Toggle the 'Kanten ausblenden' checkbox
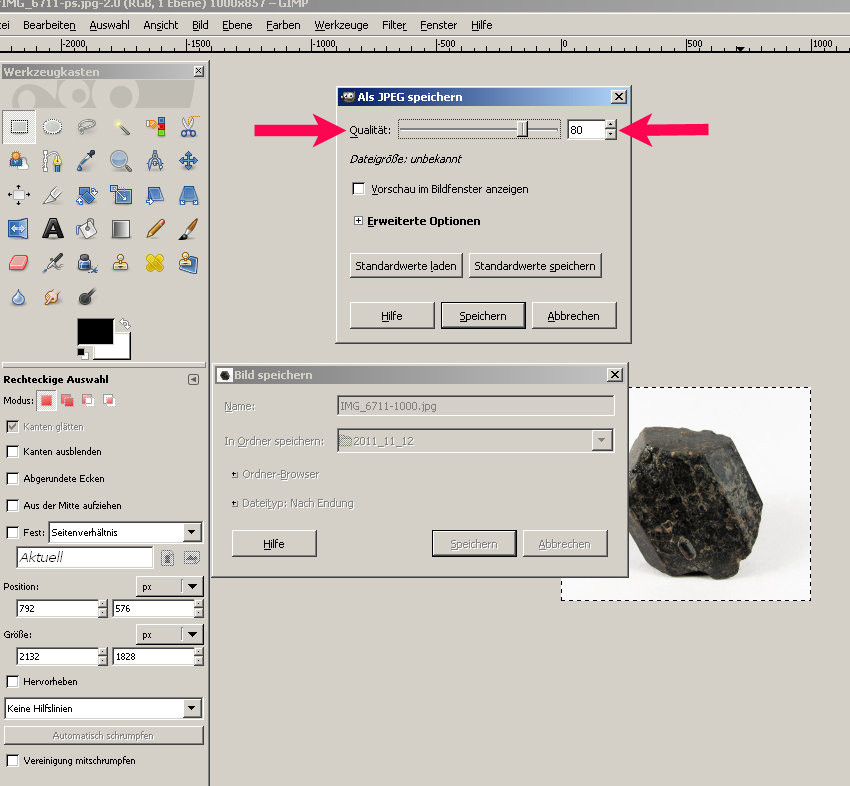The height and width of the screenshot is (786, 850). 13,452
